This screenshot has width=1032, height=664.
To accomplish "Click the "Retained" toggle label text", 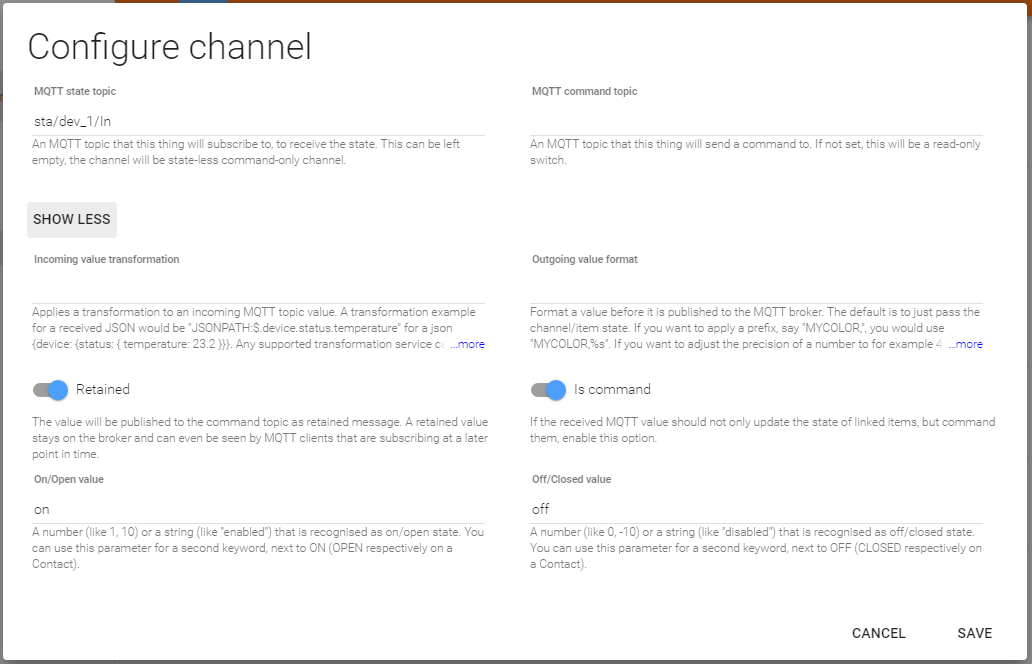I will pyautogui.click(x=103, y=389).
